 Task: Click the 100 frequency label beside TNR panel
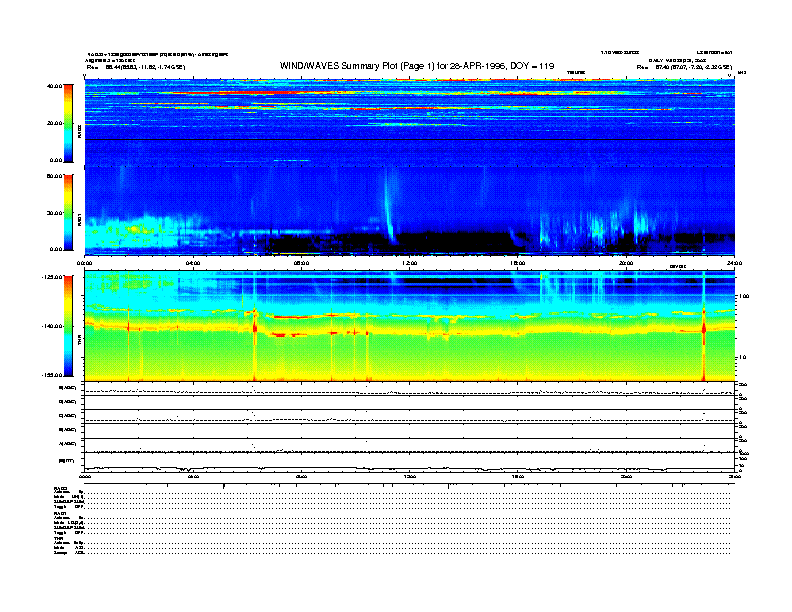click(x=744, y=296)
